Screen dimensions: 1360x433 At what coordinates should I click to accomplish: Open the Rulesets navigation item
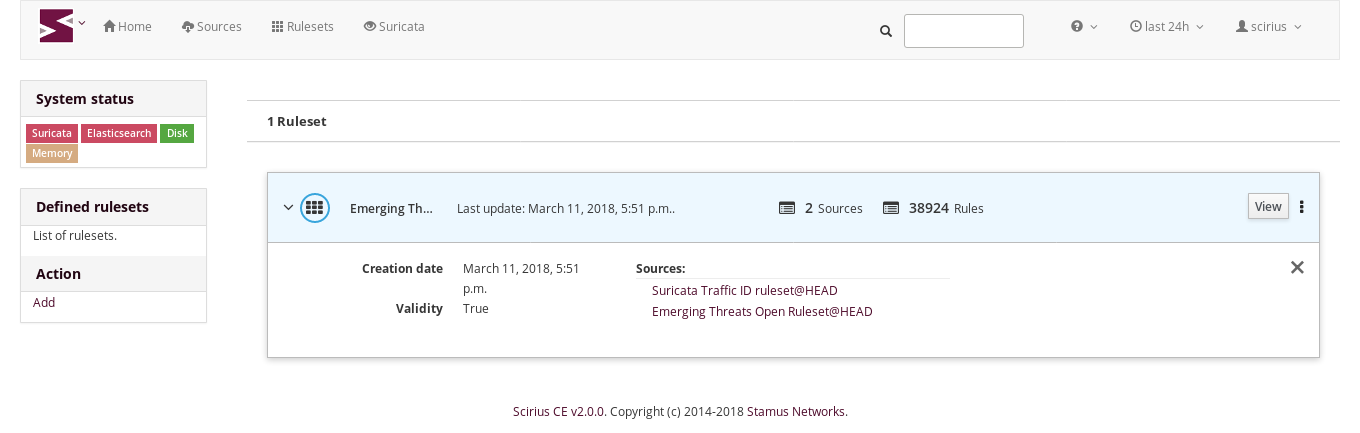coord(303,26)
